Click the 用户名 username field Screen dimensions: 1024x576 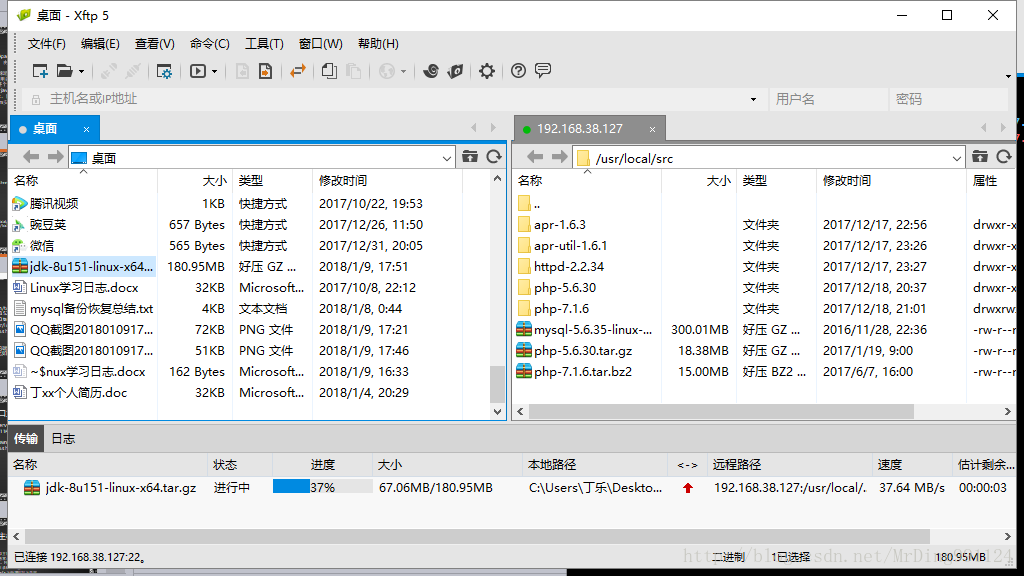pos(828,99)
